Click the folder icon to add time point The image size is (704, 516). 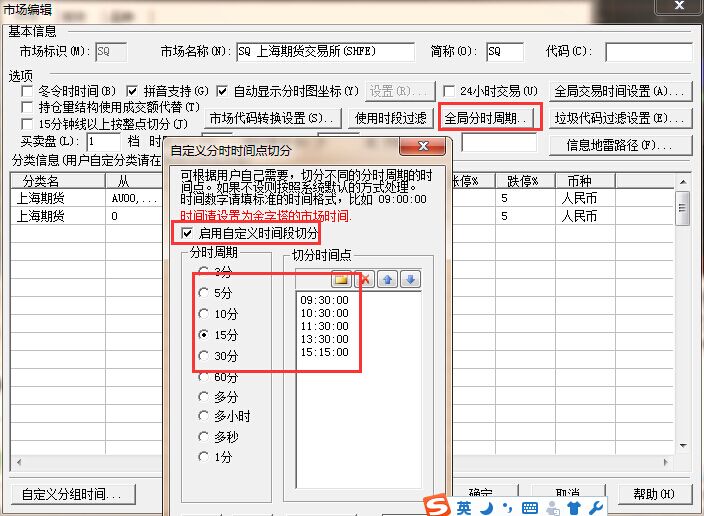[x=343, y=279]
